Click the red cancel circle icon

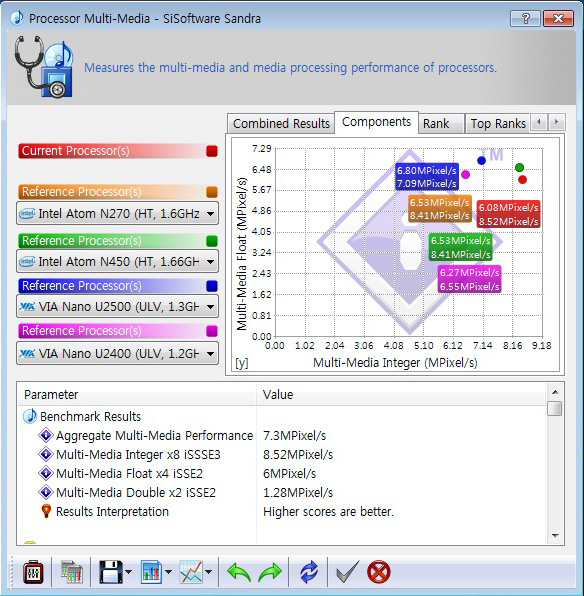tap(379, 572)
